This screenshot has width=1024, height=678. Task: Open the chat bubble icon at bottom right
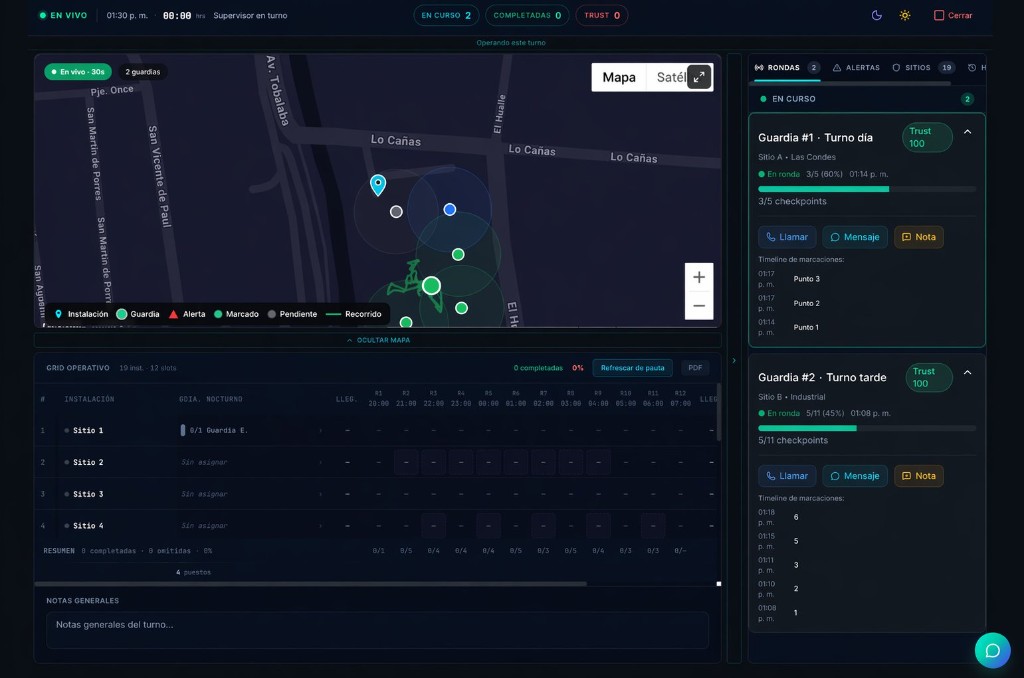click(x=992, y=650)
